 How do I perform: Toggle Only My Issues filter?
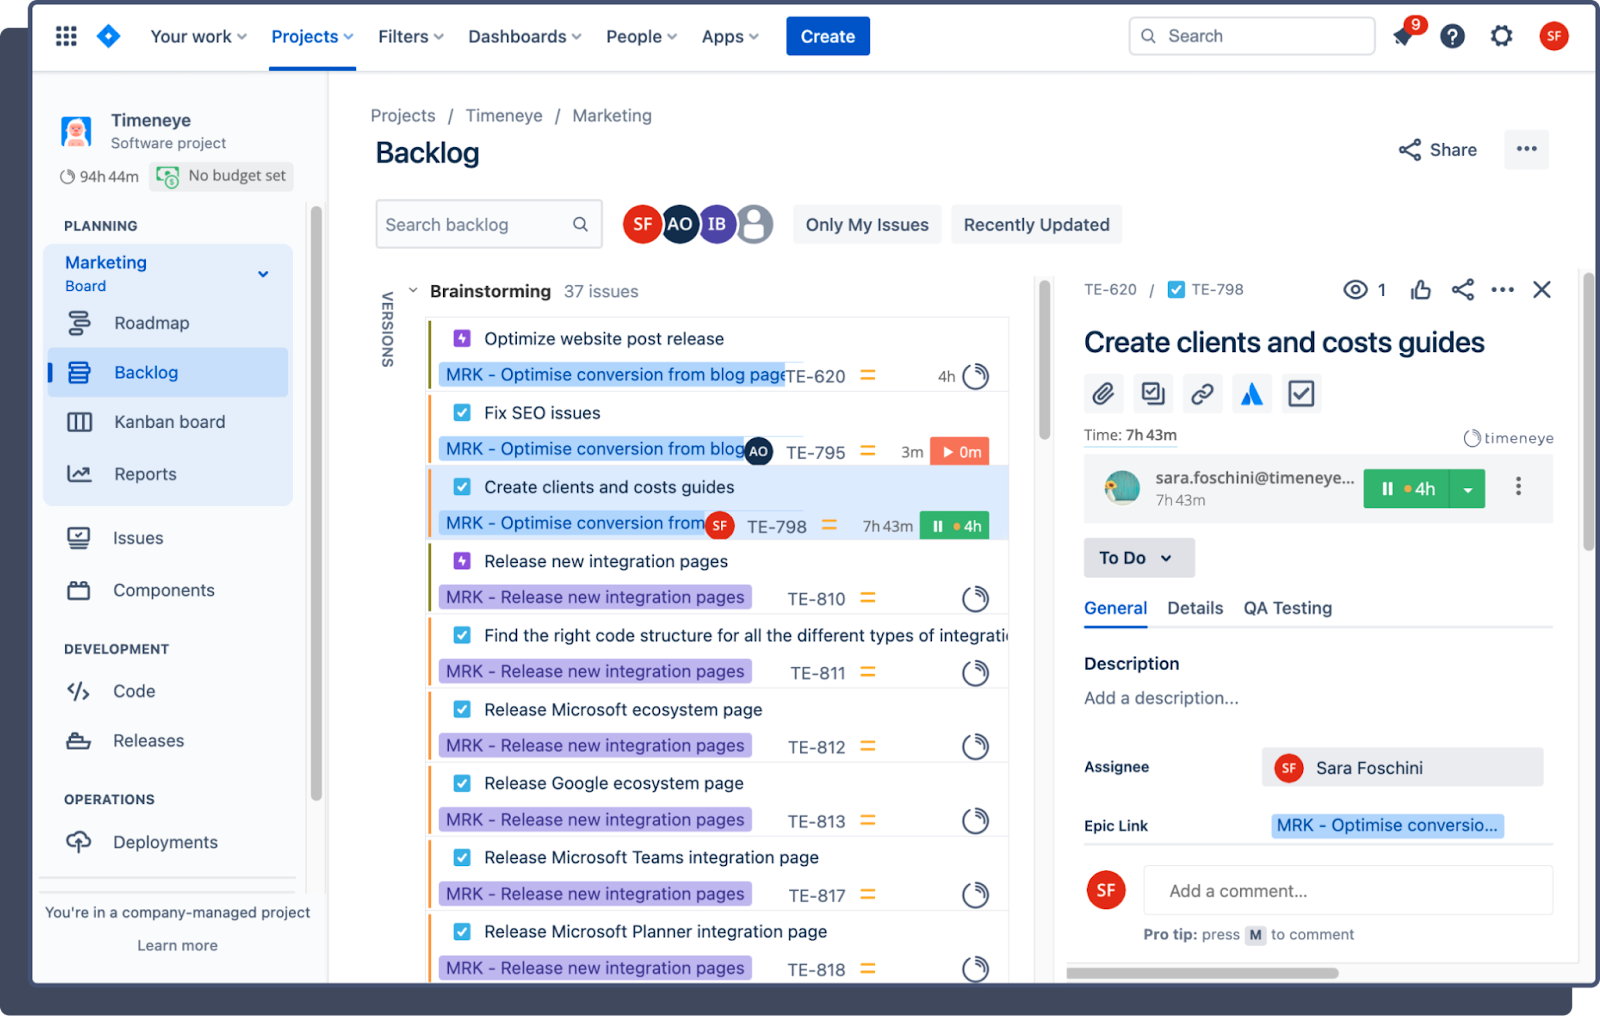point(867,225)
